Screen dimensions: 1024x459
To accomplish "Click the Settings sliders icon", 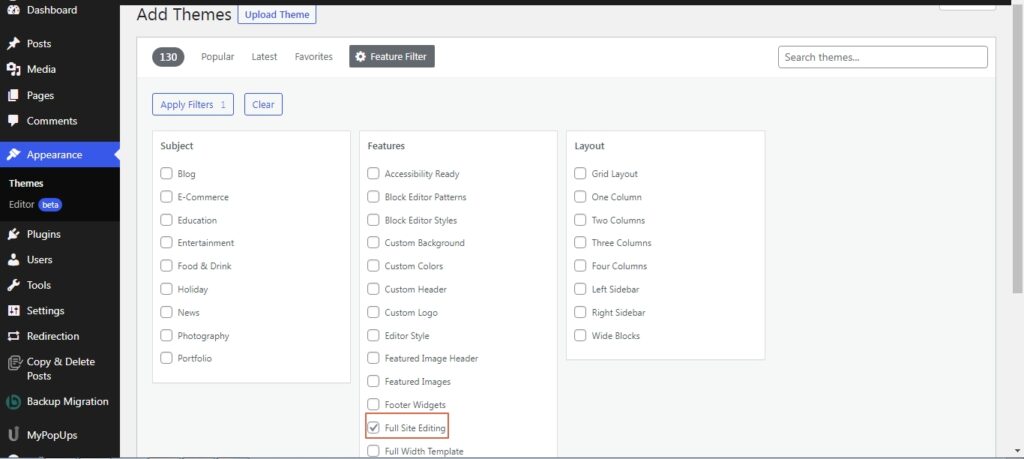I will [13, 311].
